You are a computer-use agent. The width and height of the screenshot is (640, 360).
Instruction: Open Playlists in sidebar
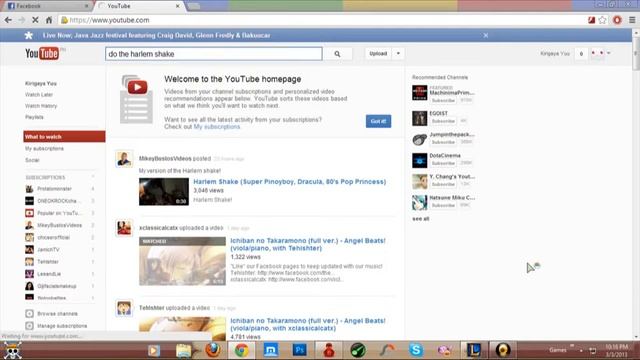click(34, 117)
